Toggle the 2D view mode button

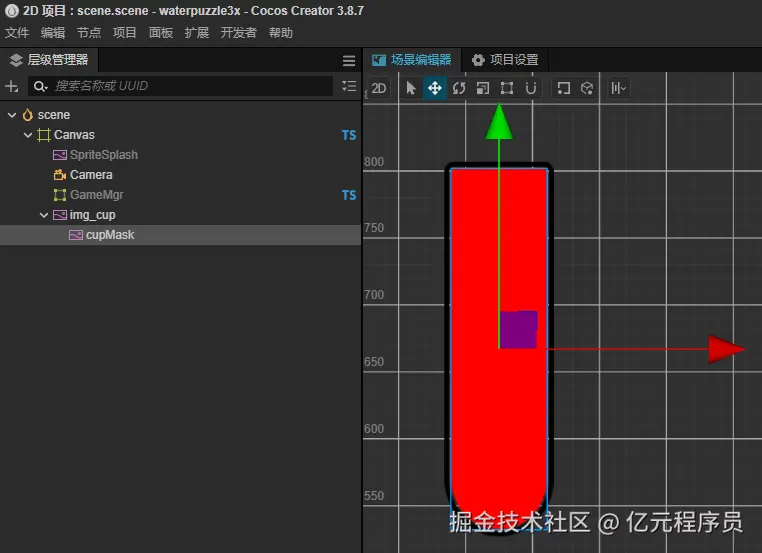(x=379, y=88)
